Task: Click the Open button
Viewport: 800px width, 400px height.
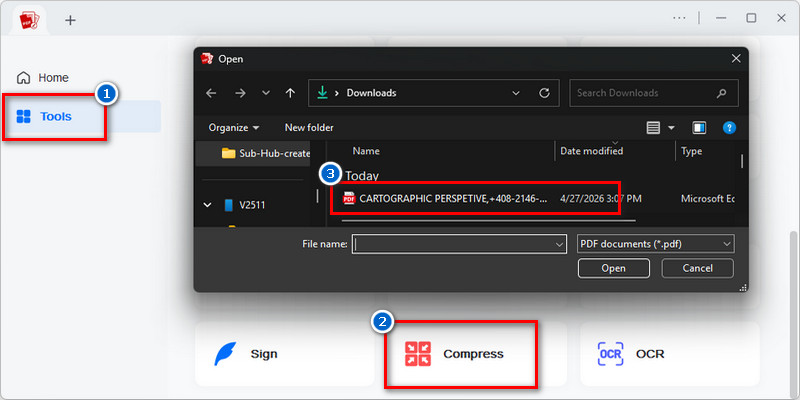Action: coord(613,268)
